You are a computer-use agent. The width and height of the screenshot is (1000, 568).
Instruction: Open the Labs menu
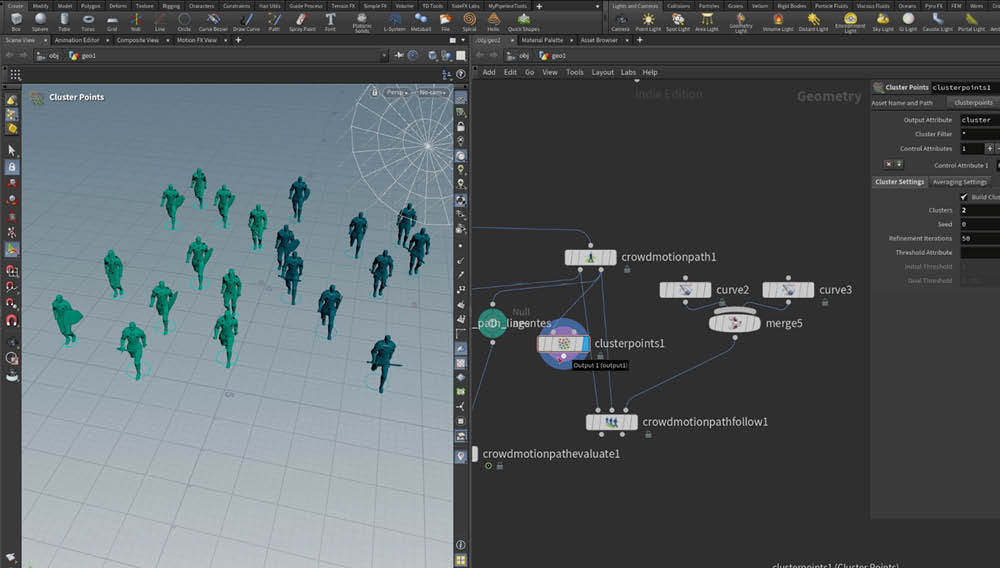click(628, 72)
